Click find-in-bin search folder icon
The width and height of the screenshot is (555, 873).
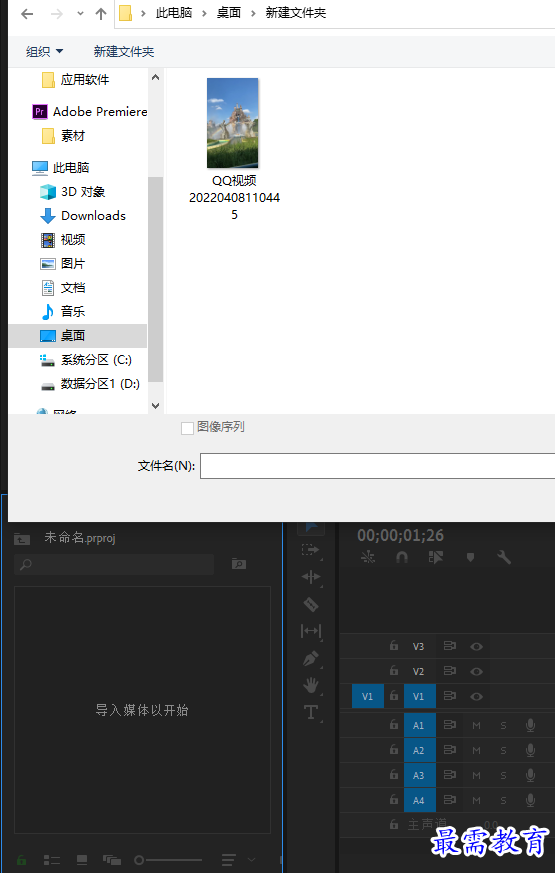(239, 564)
